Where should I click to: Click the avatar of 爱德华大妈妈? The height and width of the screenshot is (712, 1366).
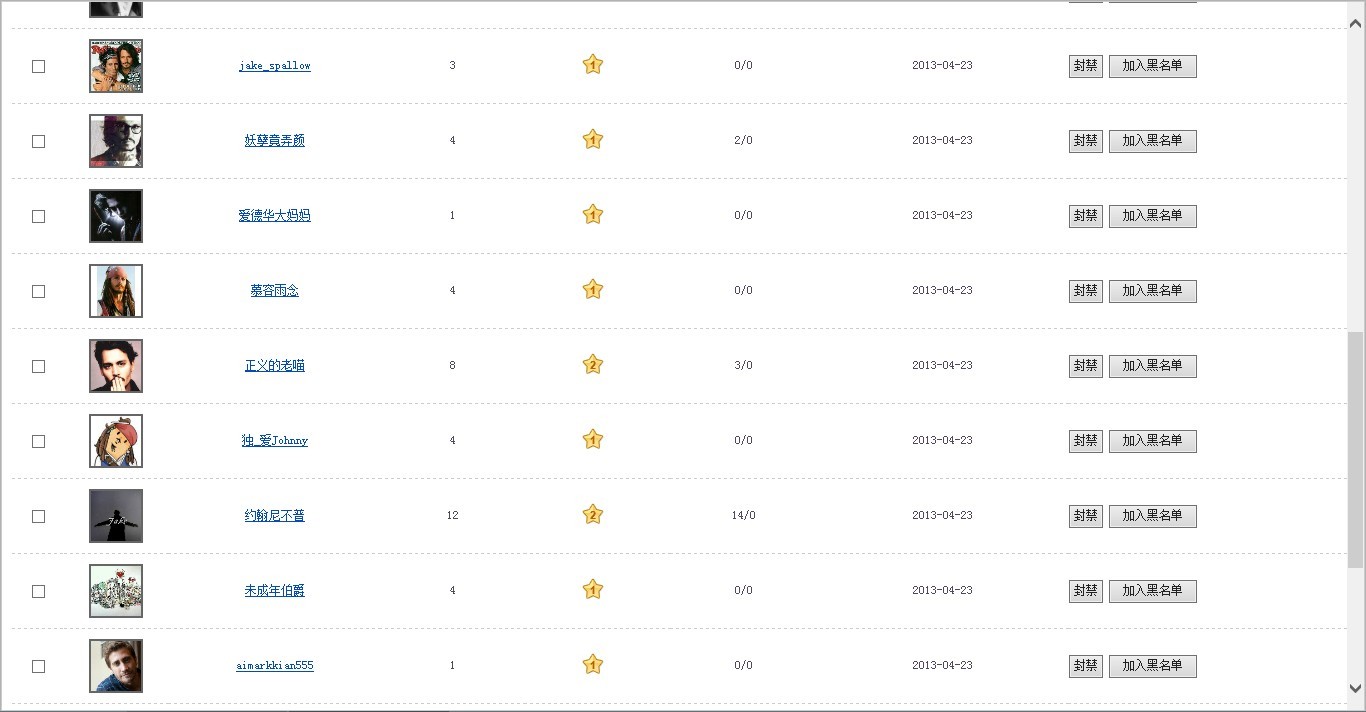[116, 216]
